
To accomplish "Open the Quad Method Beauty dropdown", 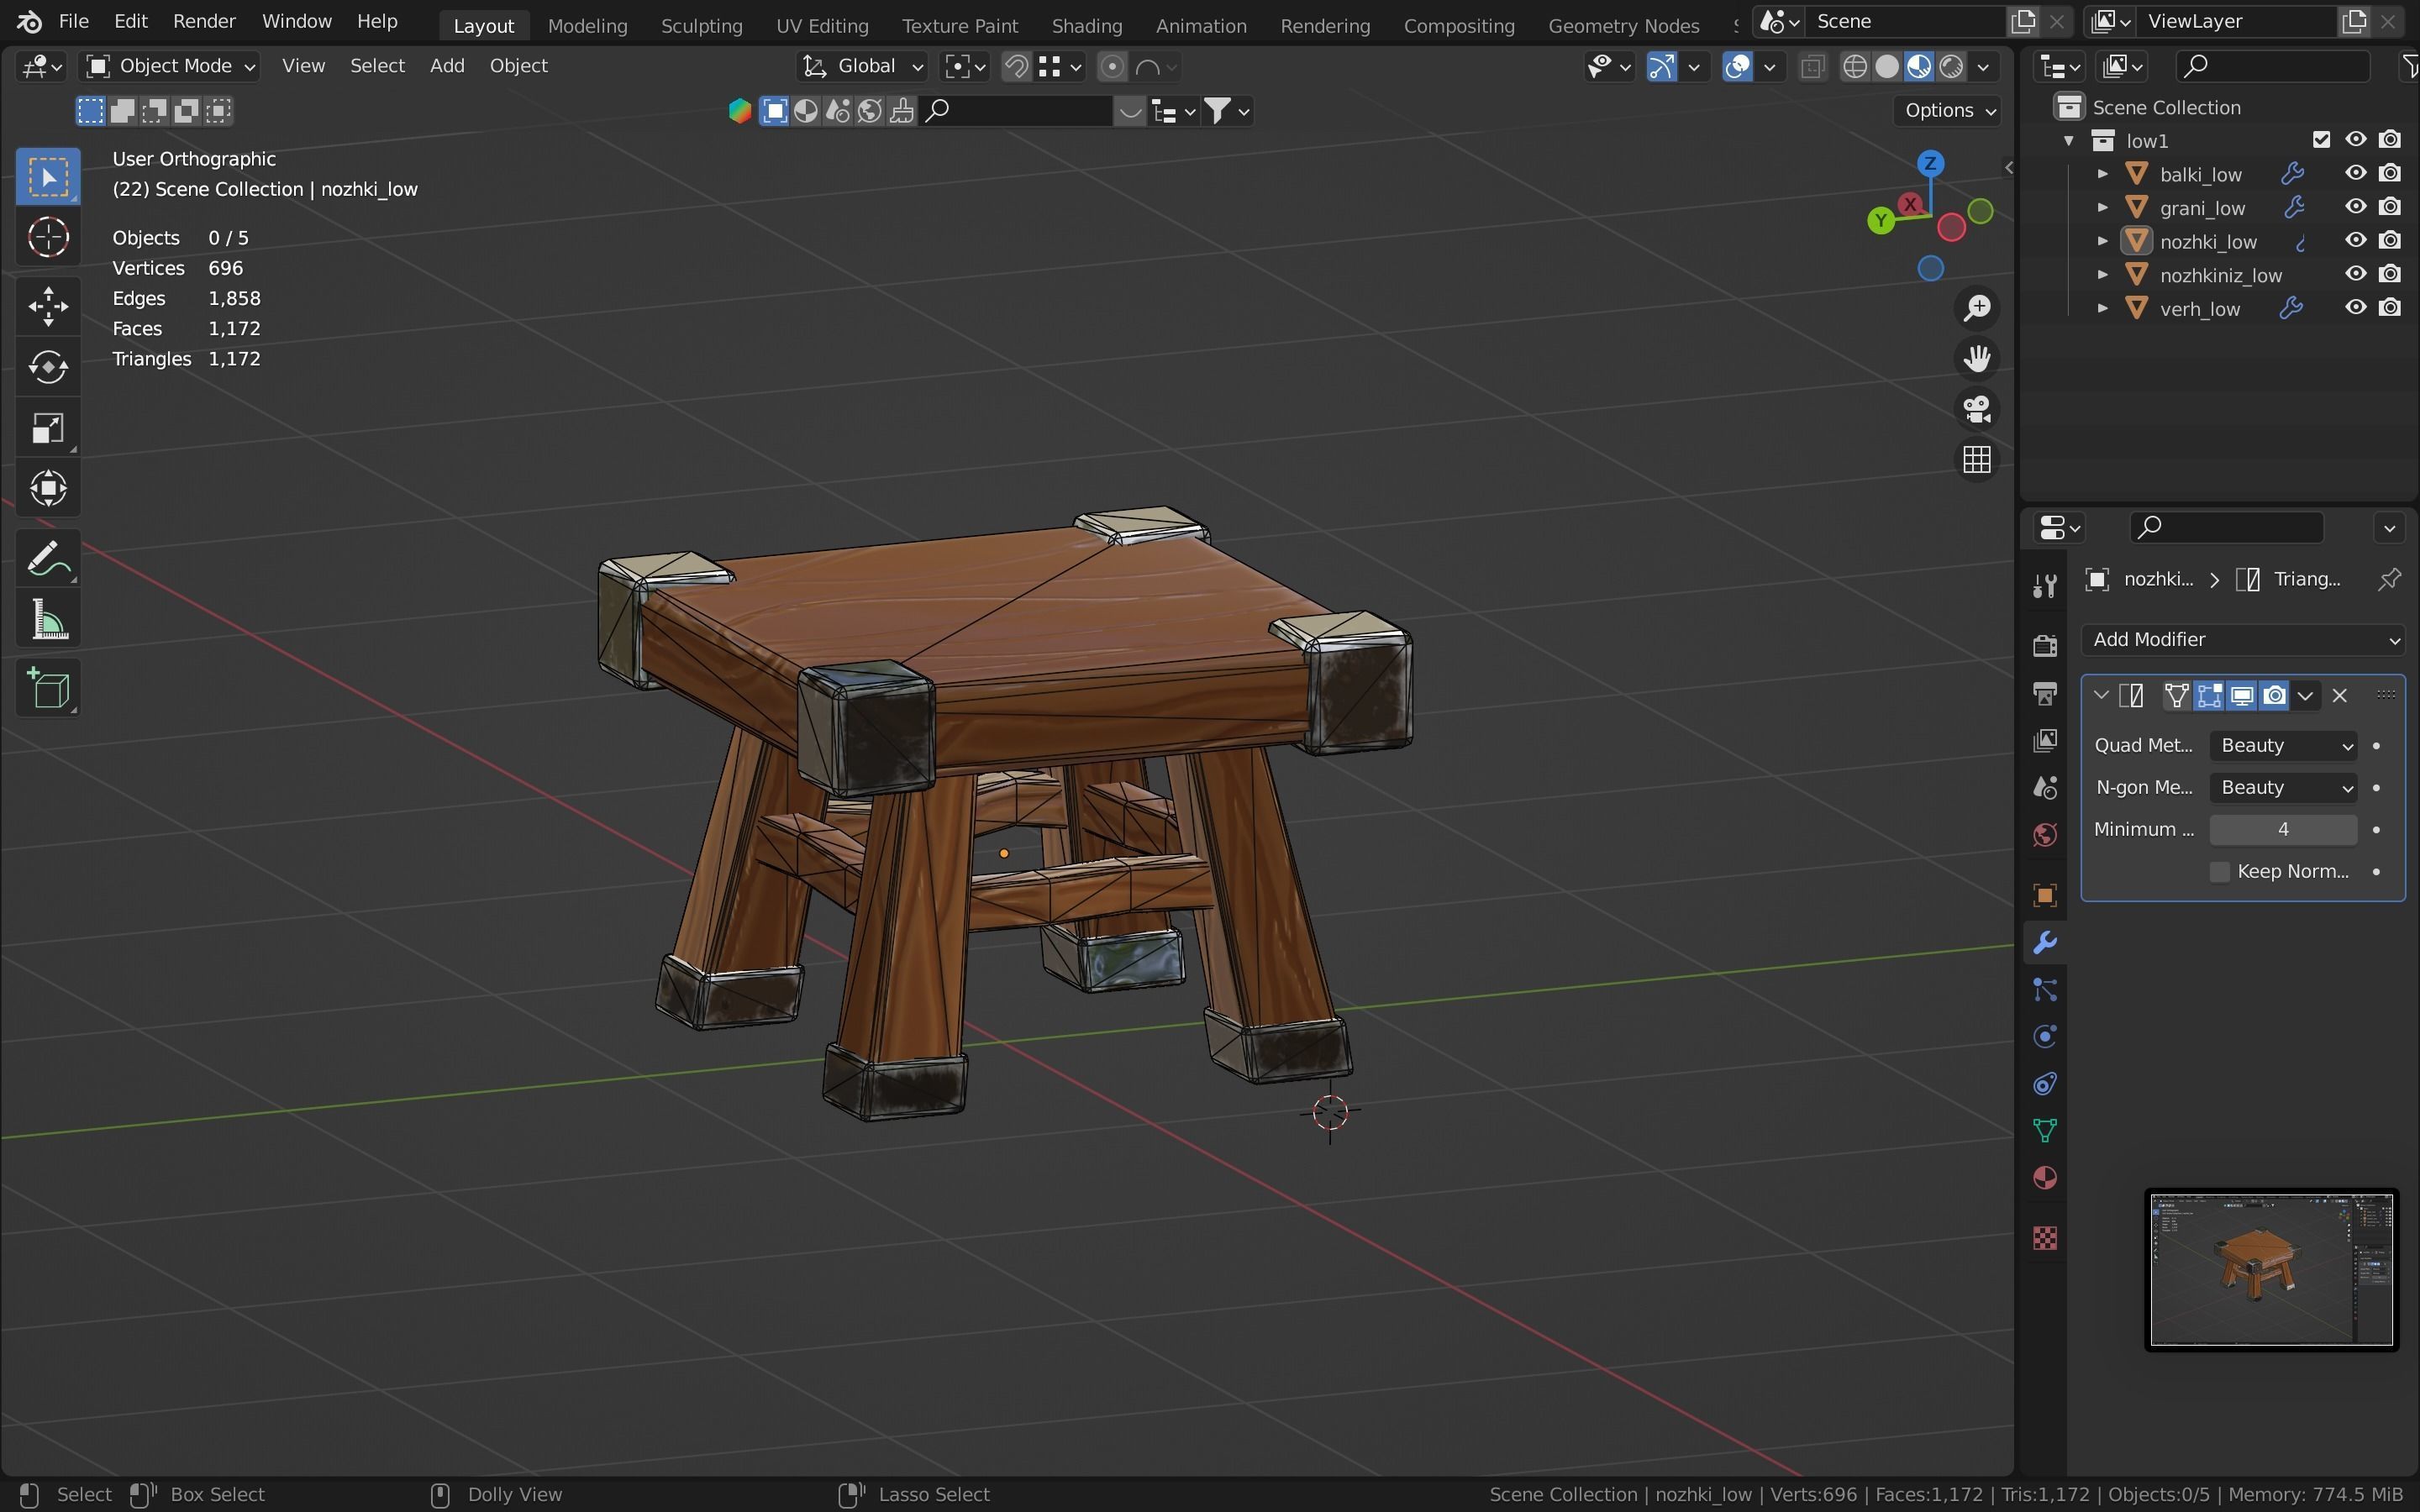I will tap(2283, 746).
